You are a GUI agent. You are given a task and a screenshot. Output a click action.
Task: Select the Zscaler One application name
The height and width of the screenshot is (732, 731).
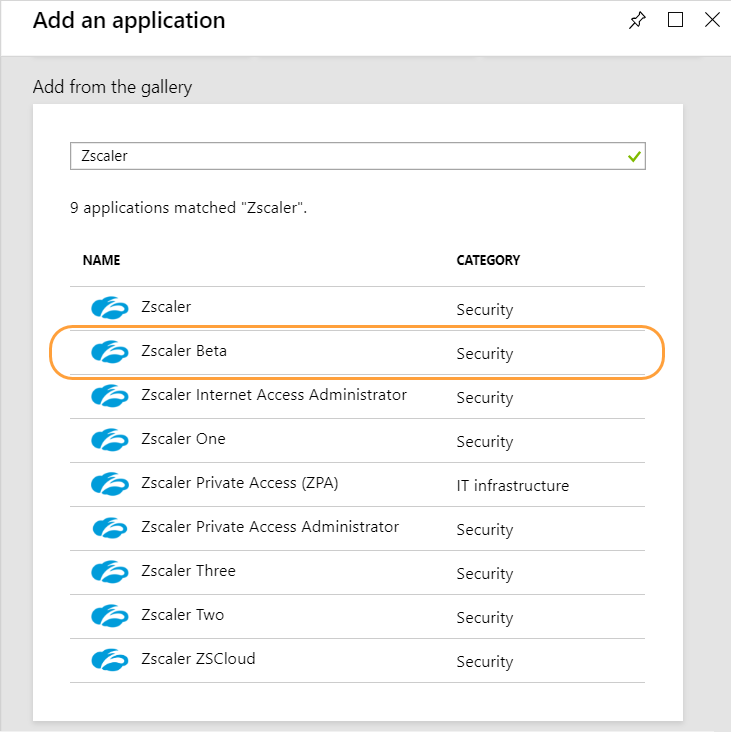click(183, 439)
